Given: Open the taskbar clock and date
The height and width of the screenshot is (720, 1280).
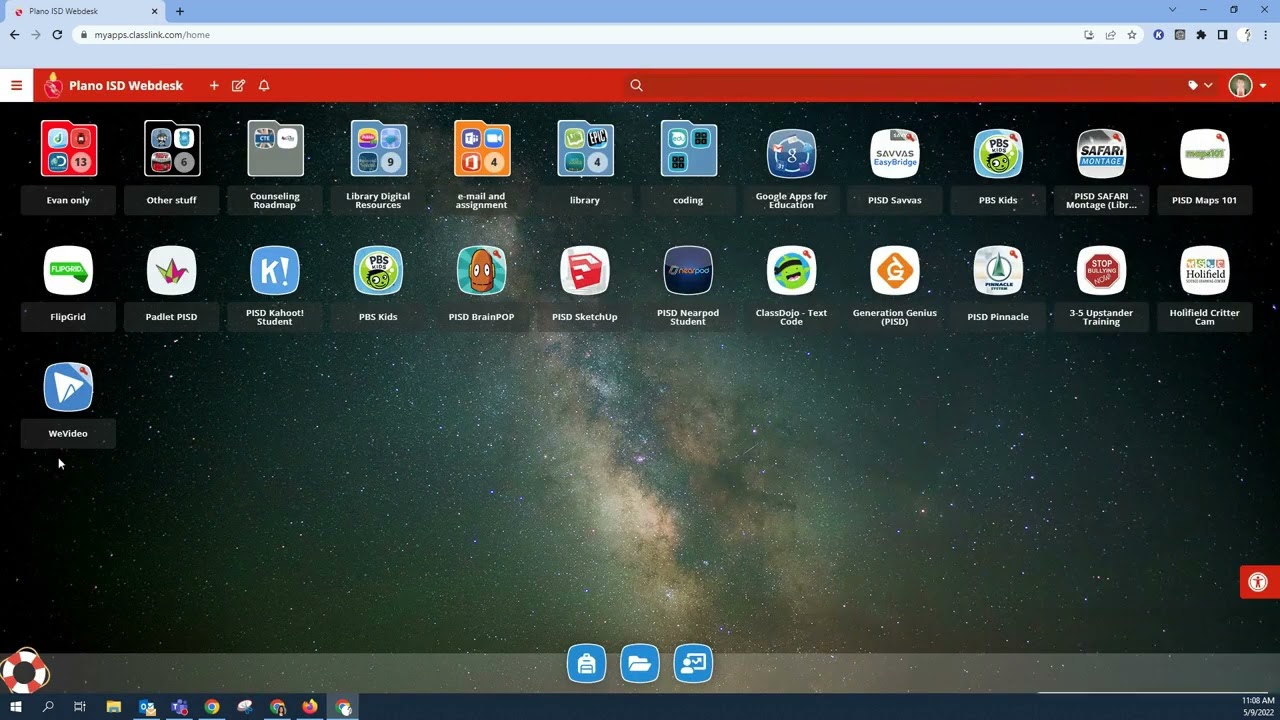Looking at the screenshot, I should pyautogui.click(x=1257, y=707).
